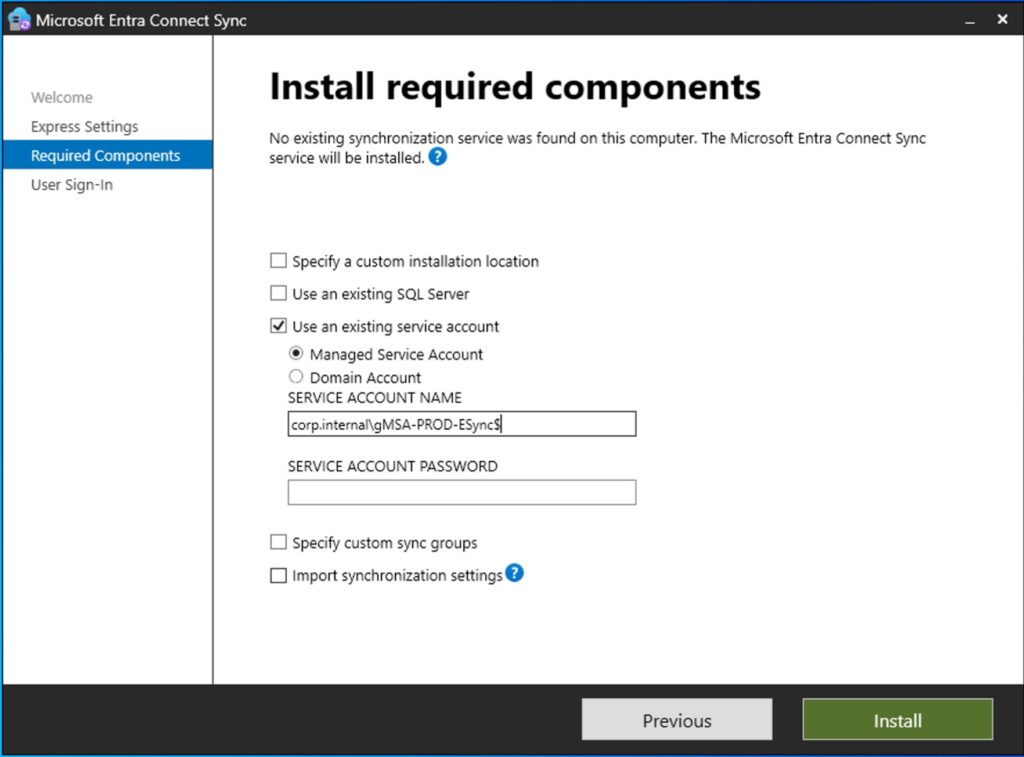1024x757 pixels.
Task: Focus the Service Account Password field
Action: pos(461,492)
